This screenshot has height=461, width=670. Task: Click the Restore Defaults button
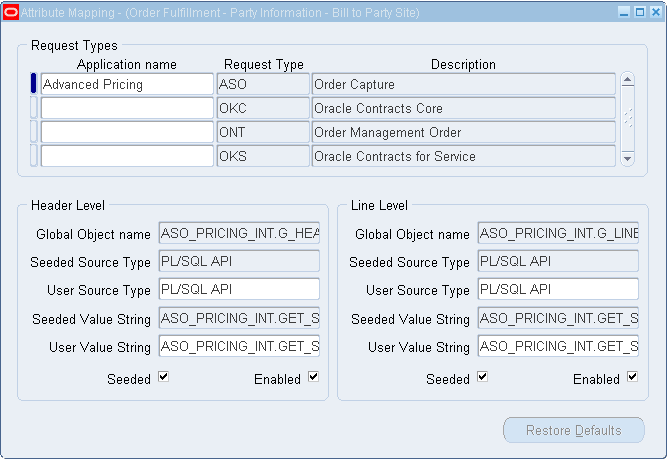coord(573,430)
